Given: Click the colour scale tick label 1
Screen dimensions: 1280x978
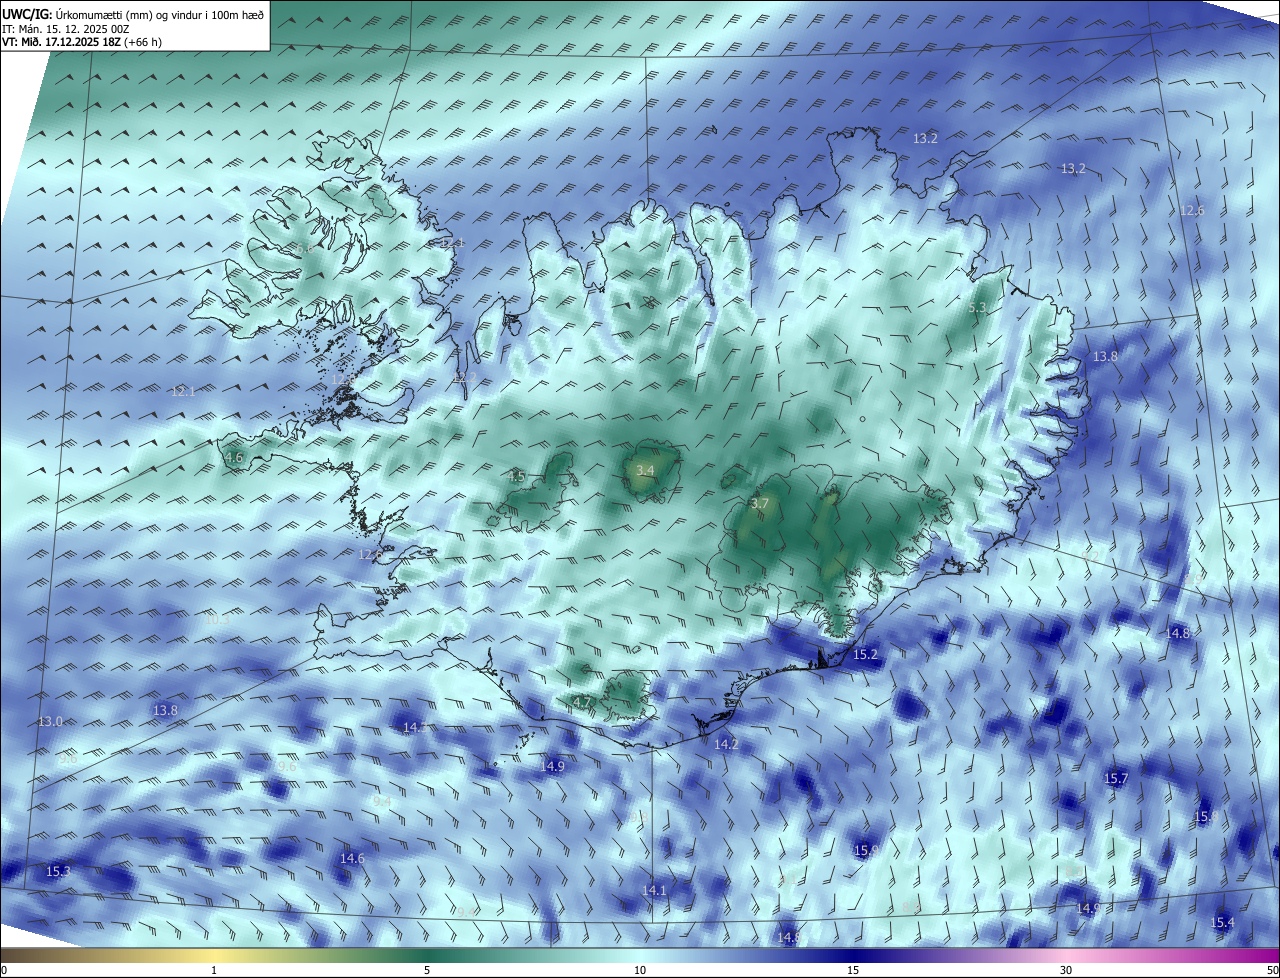Looking at the screenshot, I should click(214, 970).
